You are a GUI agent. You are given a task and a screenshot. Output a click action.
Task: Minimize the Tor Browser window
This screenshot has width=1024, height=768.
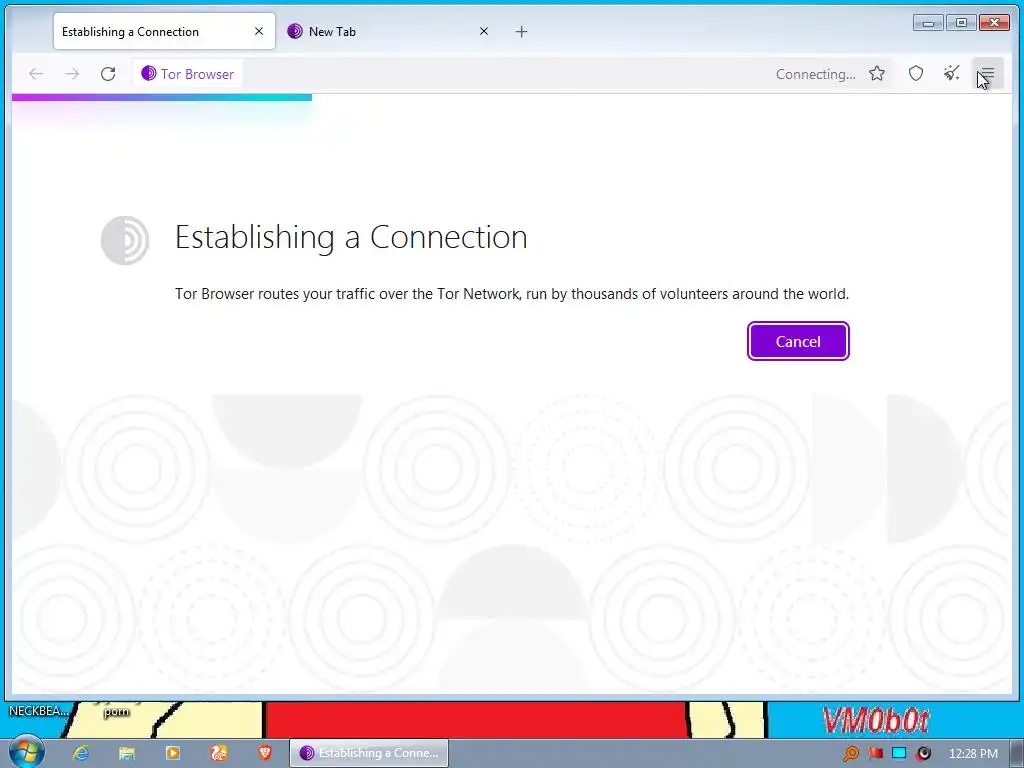928,23
